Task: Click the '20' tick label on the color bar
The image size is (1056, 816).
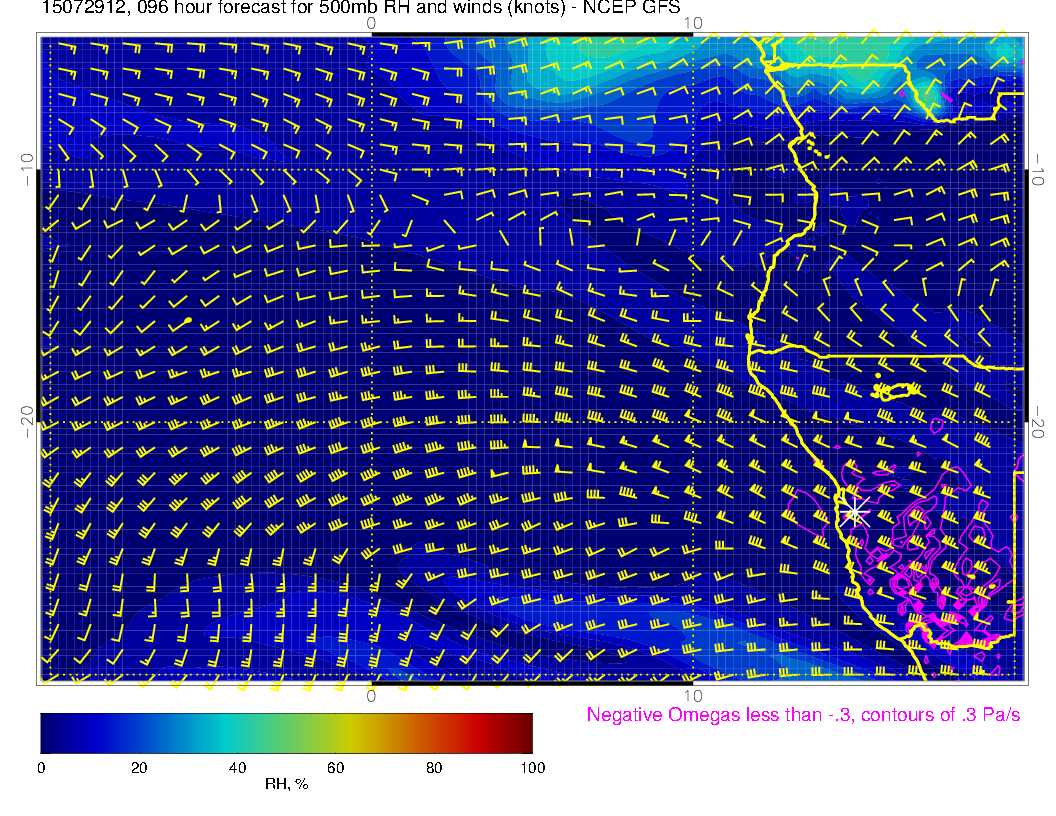Action: click(x=139, y=768)
